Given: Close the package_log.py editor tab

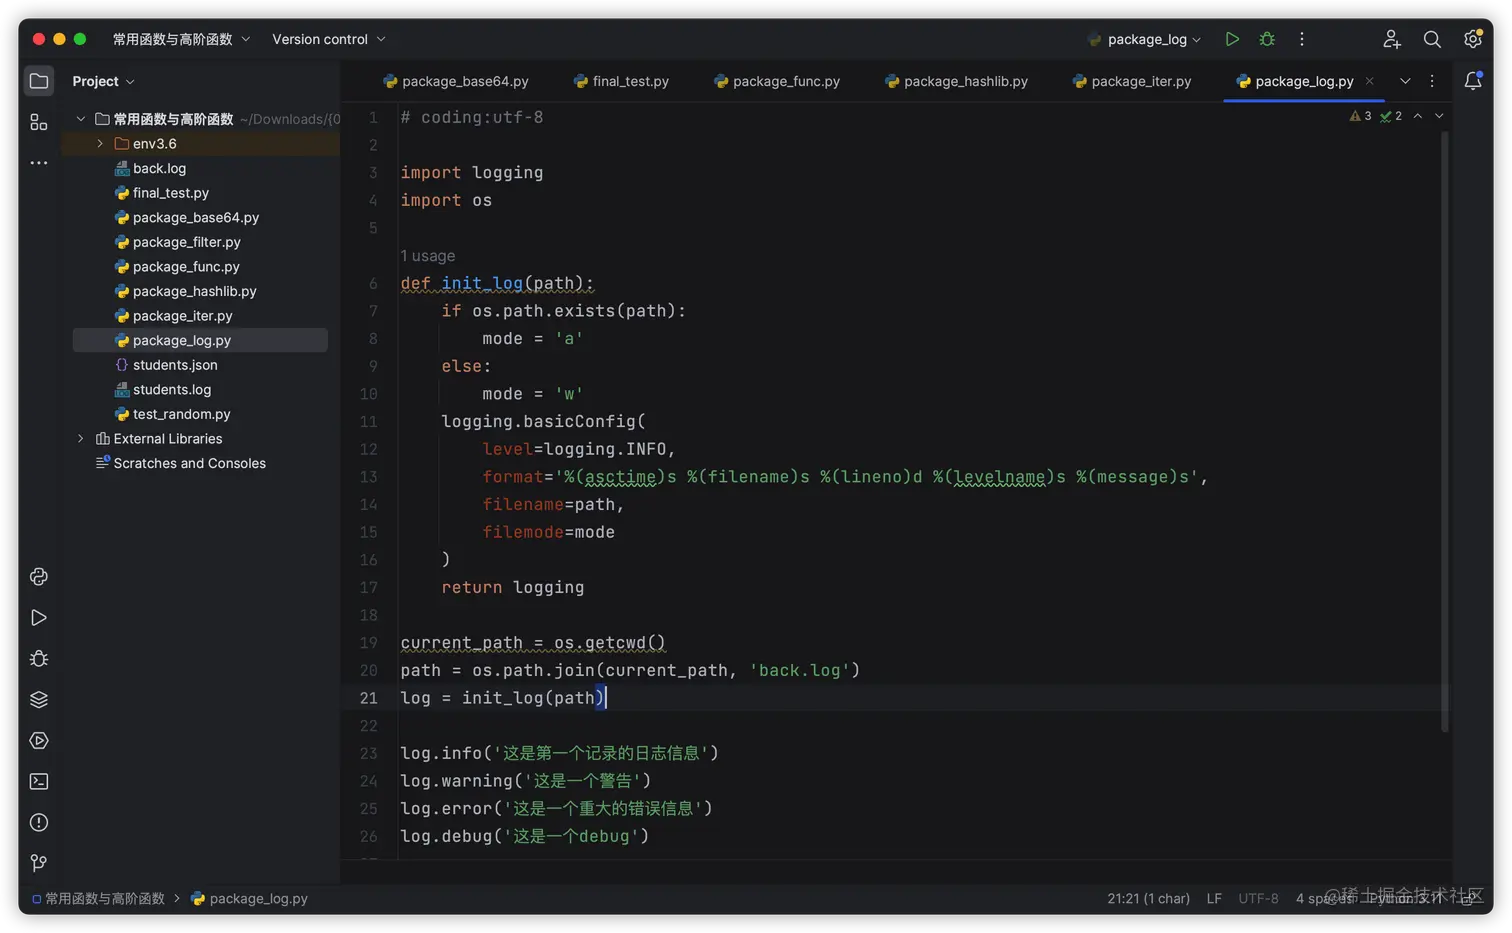Looking at the screenshot, I should [1370, 81].
